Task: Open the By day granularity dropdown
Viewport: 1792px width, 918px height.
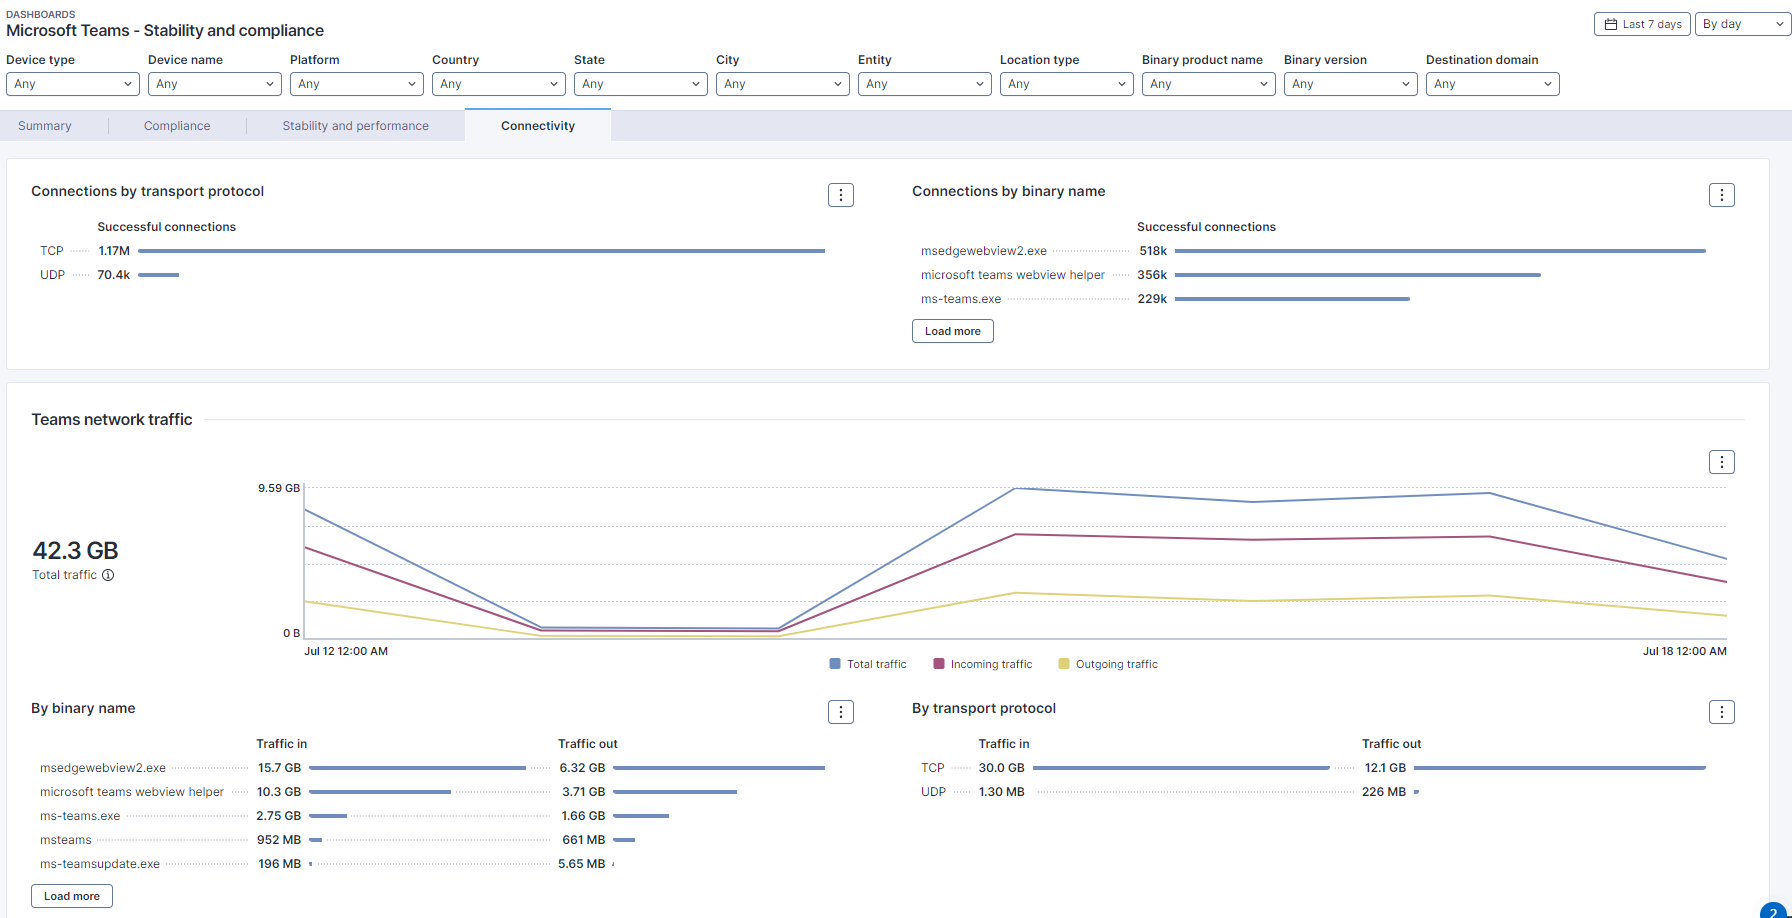Action: [1742, 24]
